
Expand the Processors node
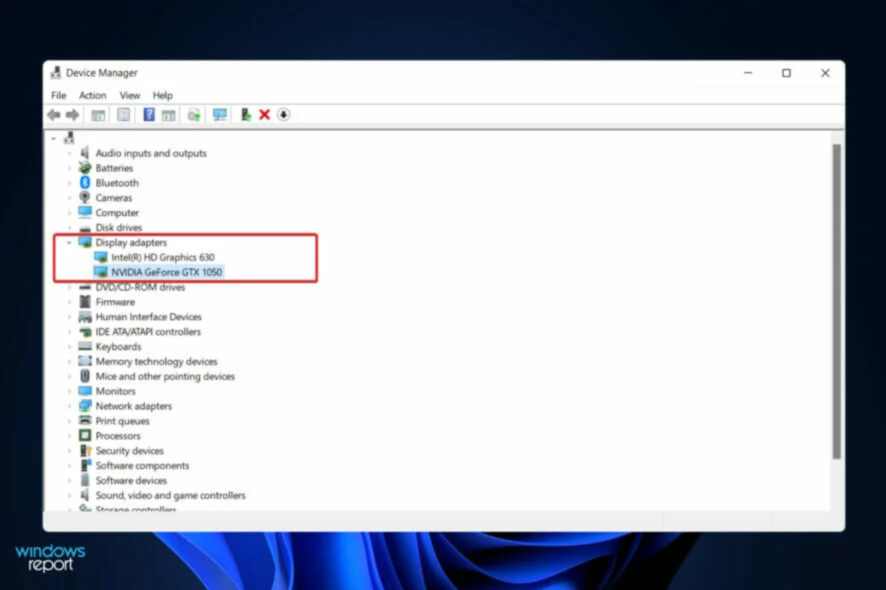tap(70, 436)
